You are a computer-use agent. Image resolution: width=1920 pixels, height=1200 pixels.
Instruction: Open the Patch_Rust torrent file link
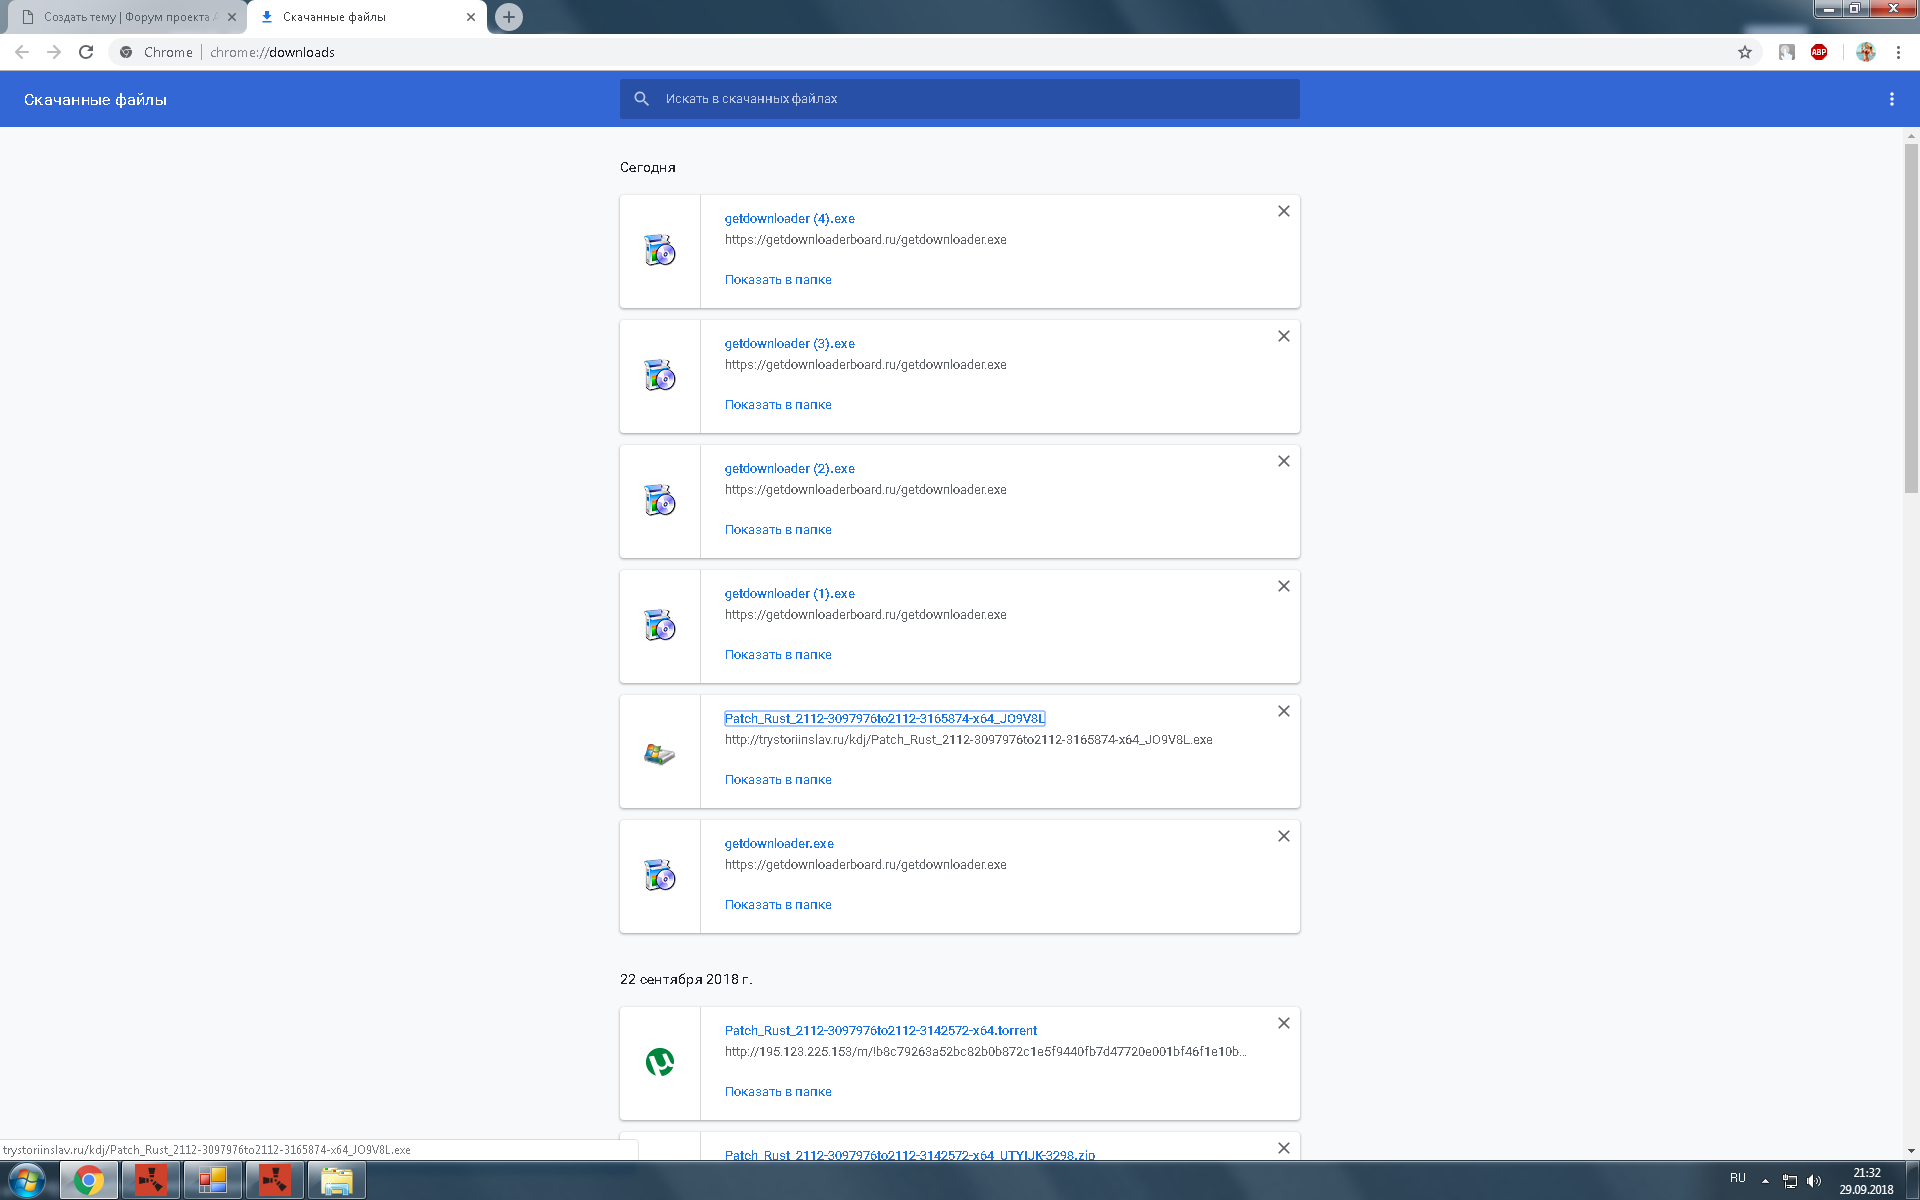880,1031
